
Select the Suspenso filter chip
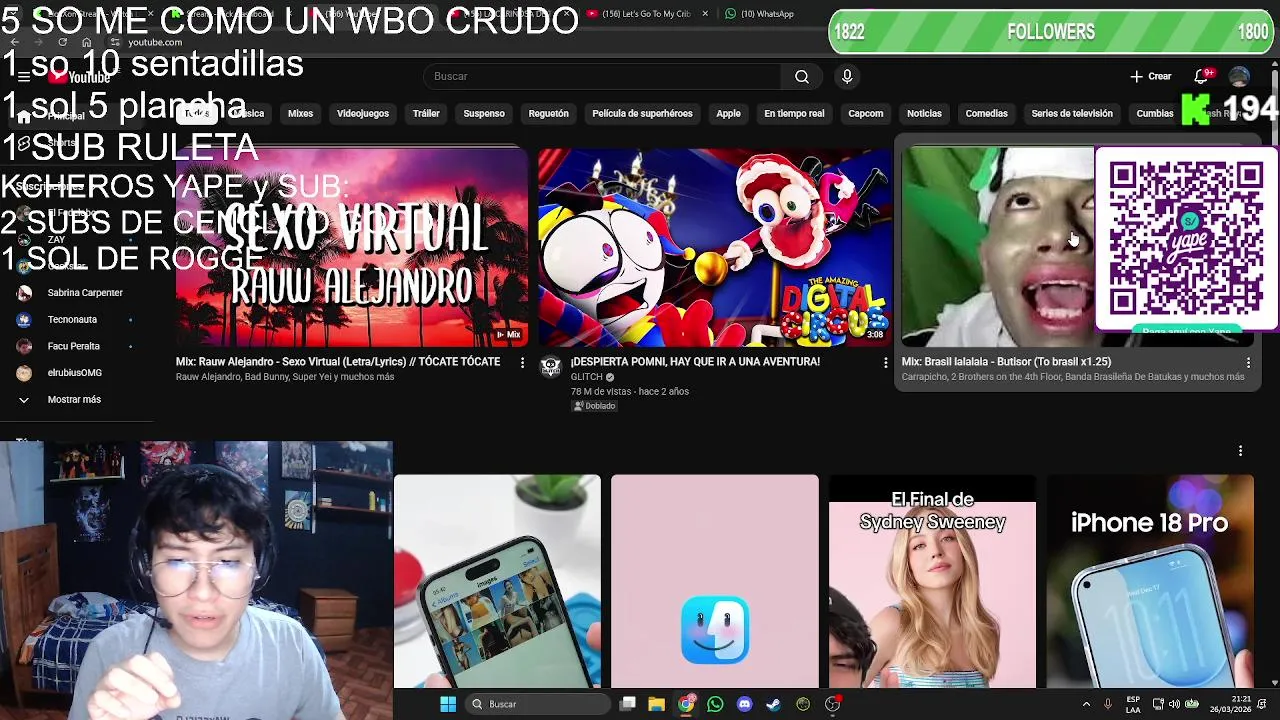click(x=484, y=114)
